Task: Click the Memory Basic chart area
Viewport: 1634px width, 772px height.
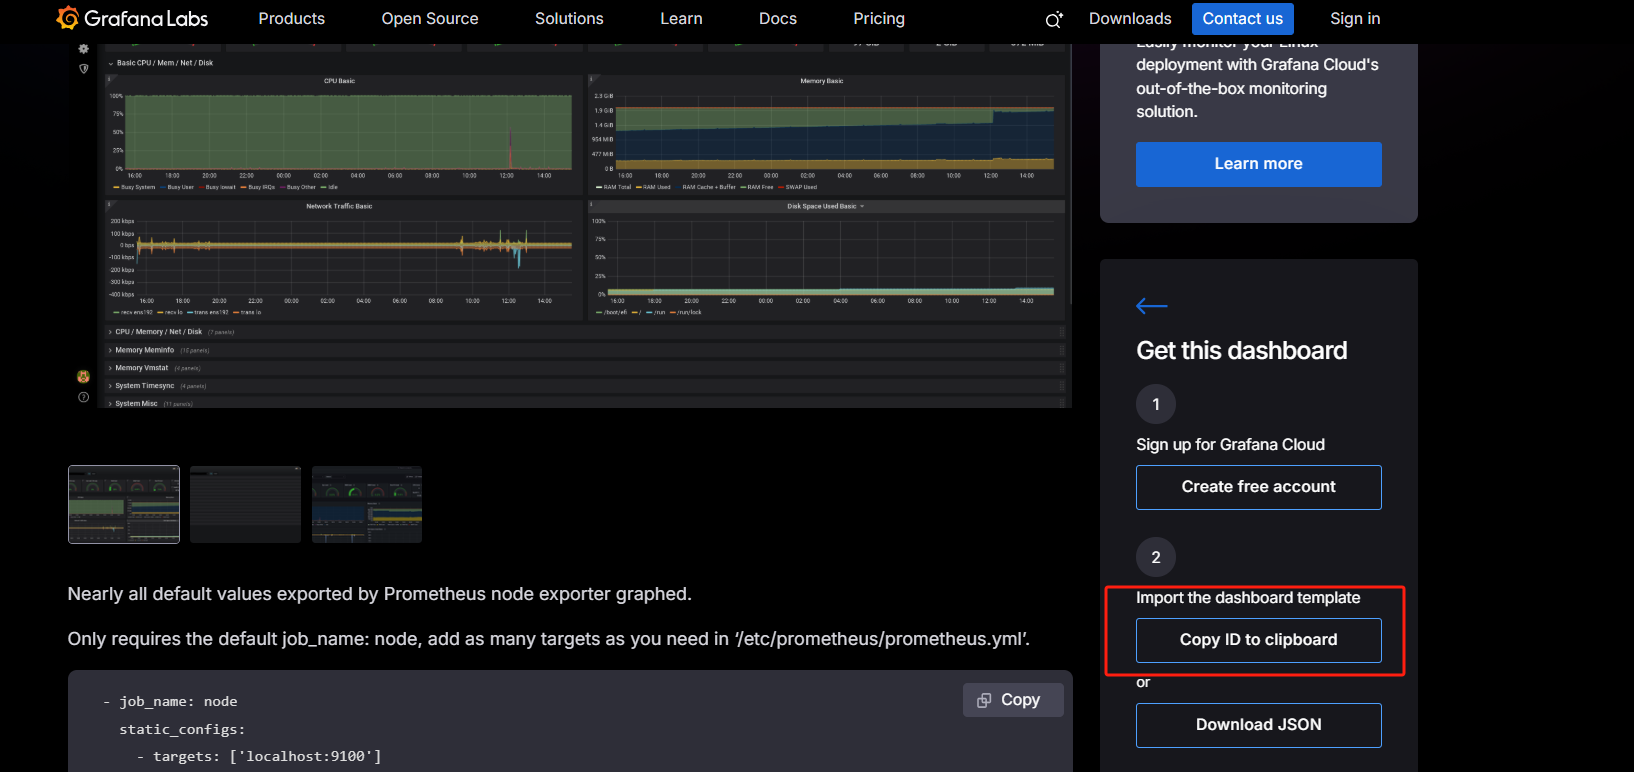Action: (x=837, y=132)
